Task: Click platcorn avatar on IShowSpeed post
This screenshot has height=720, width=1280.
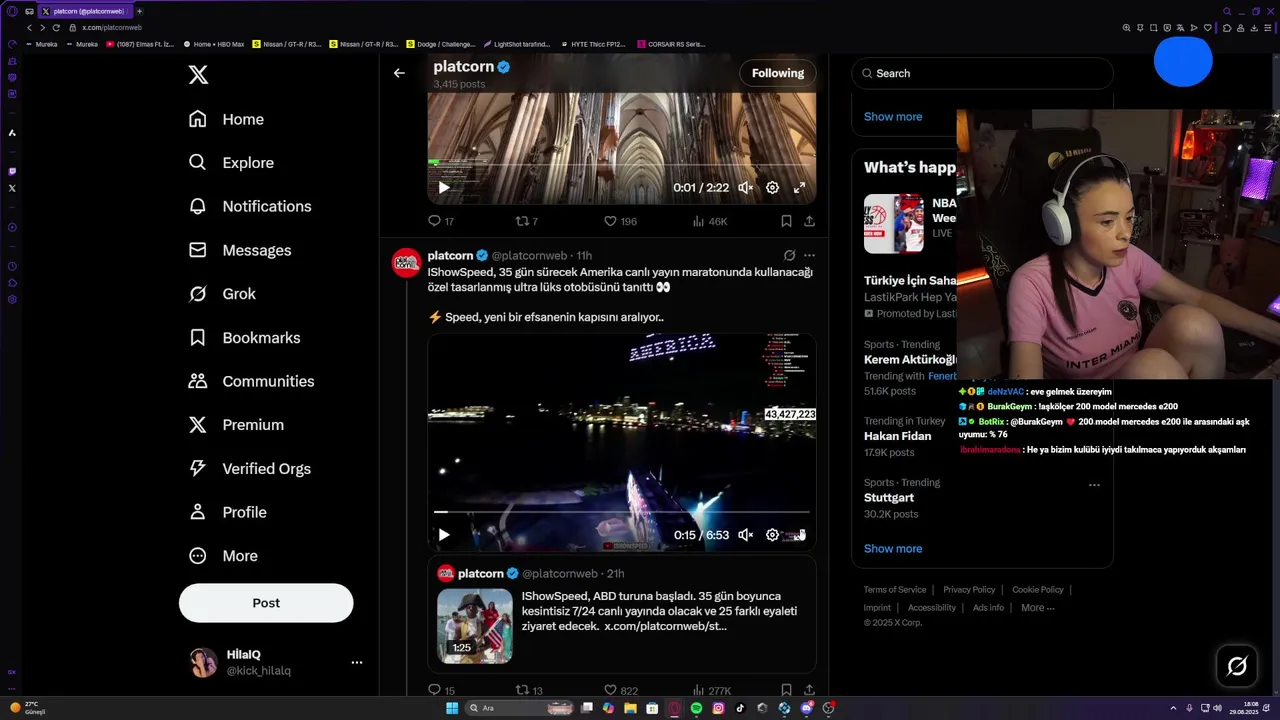Action: [x=406, y=263]
